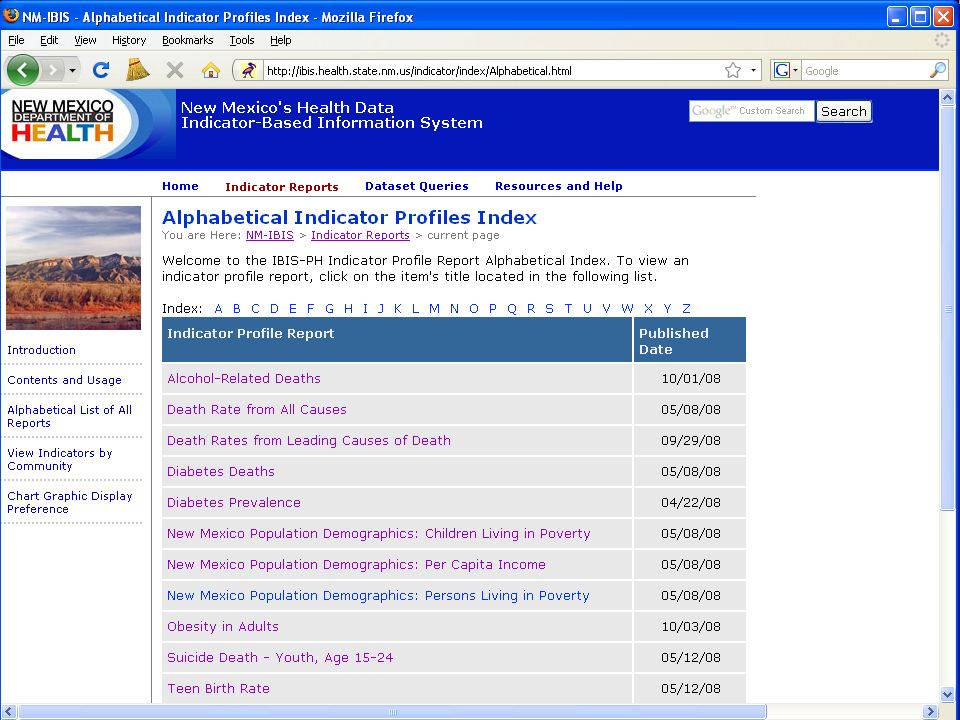Image resolution: width=960 pixels, height=720 pixels.
Task: Jump to index letter A
Action: tap(218, 309)
